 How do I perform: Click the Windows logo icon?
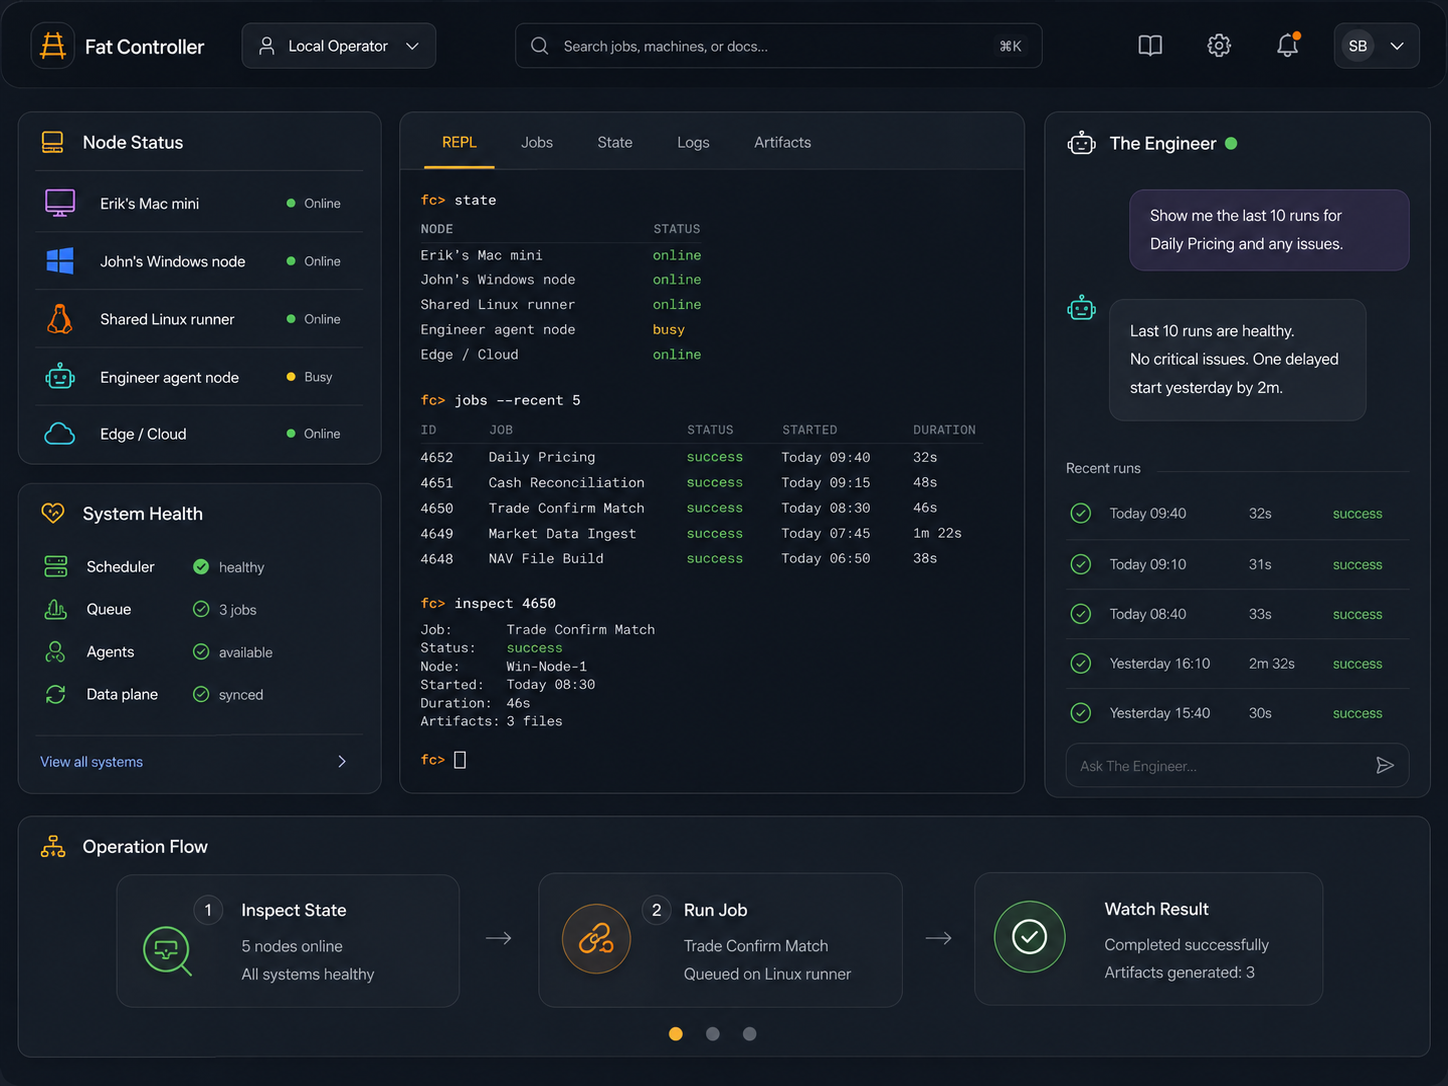[x=60, y=261]
